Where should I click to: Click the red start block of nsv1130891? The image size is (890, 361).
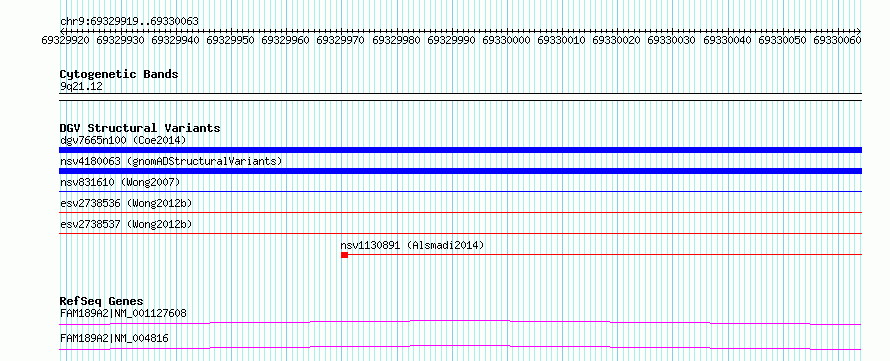point(345,255)
